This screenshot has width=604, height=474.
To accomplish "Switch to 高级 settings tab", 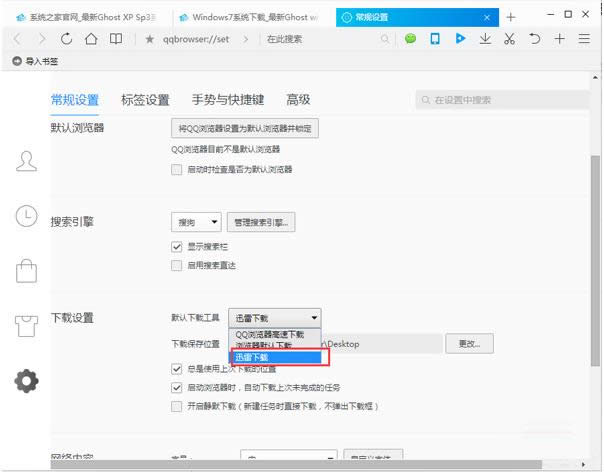I will pyautogui.click(x=298, y=100).
